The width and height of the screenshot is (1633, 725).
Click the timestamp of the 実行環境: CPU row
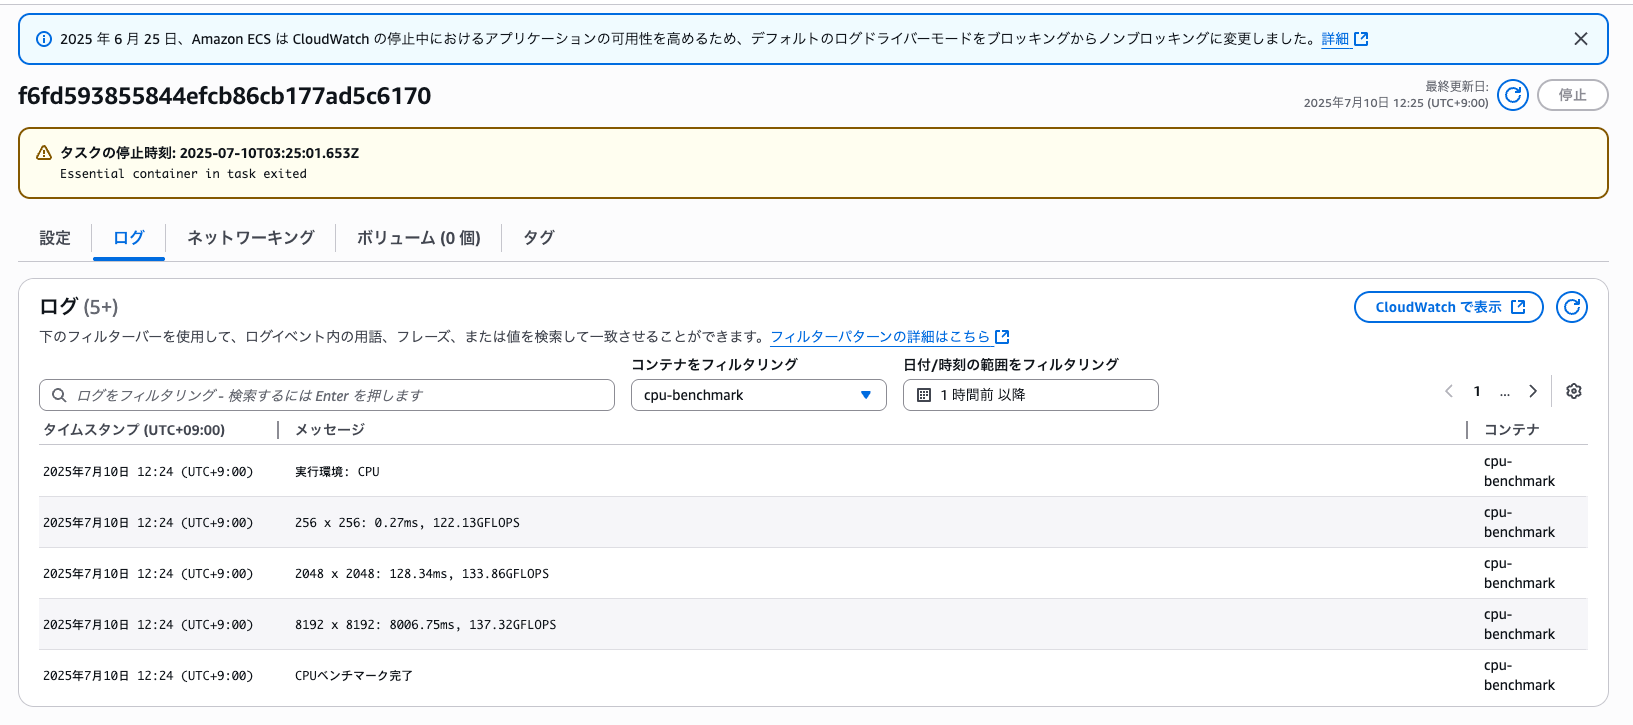click(x=148, y=472)
